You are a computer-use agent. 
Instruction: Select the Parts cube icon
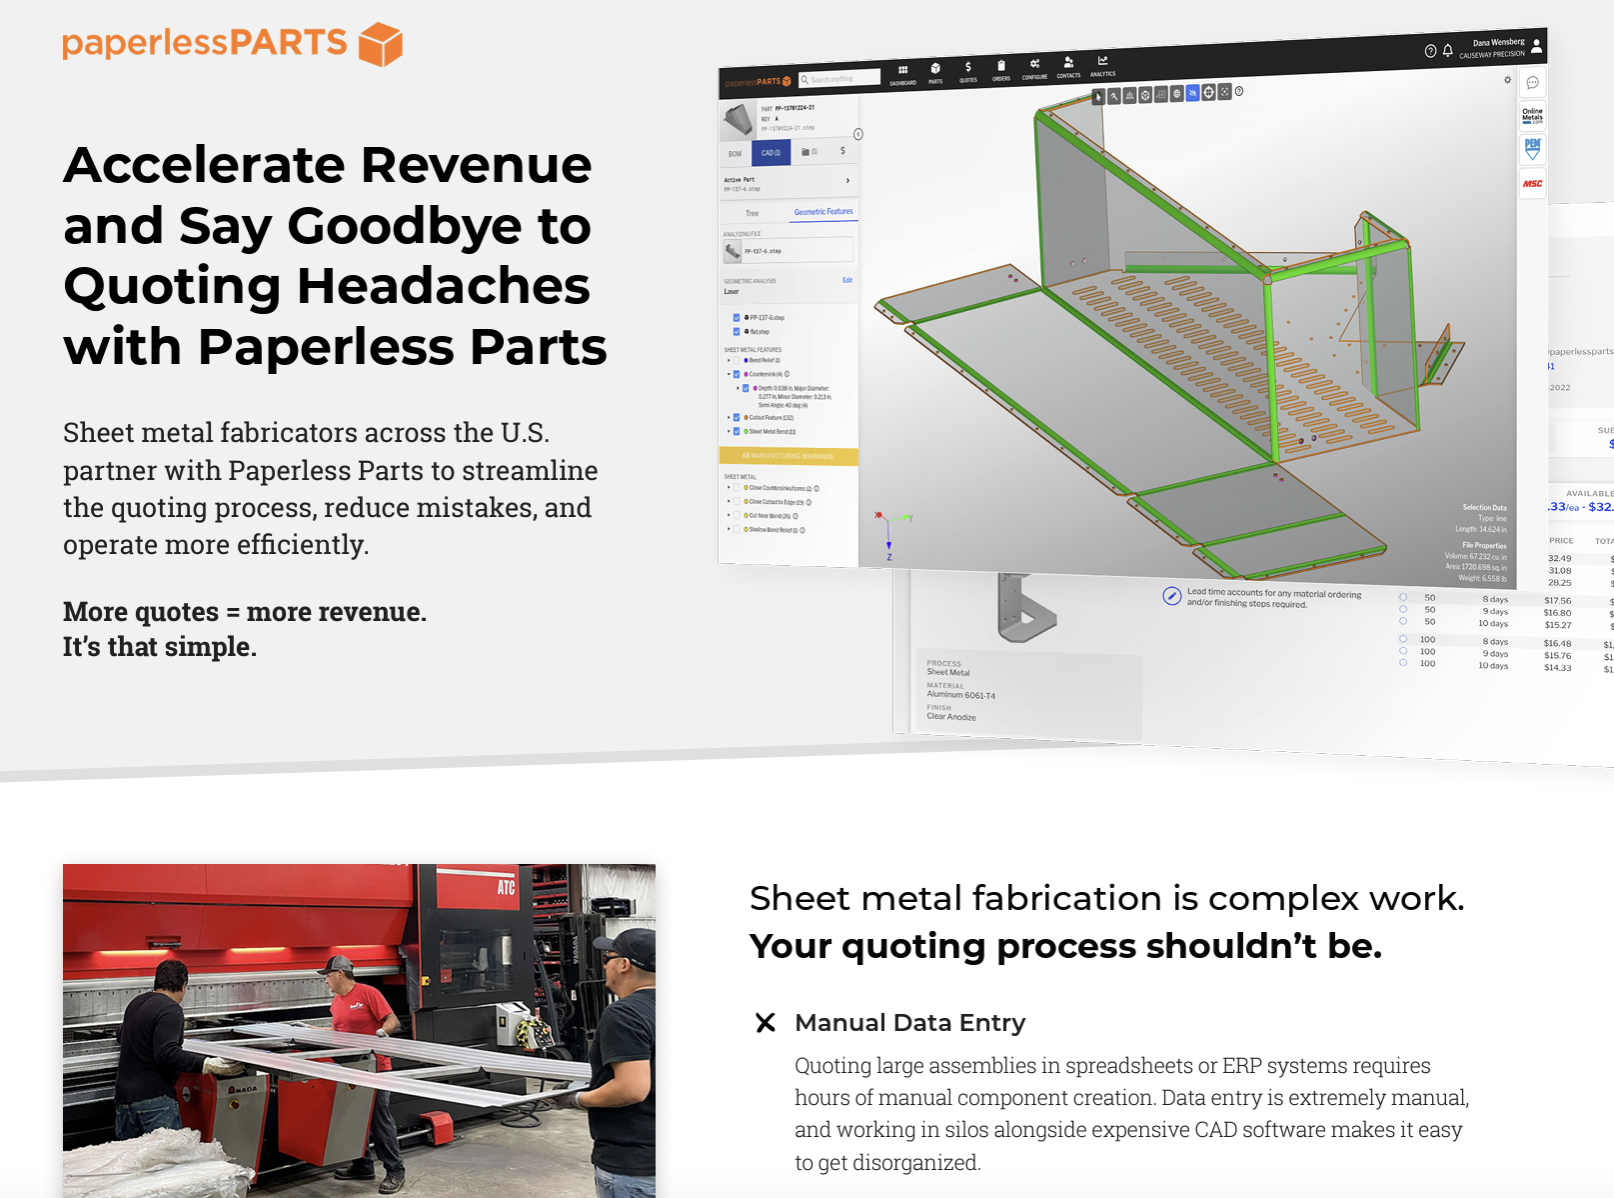tap(936, 69)
